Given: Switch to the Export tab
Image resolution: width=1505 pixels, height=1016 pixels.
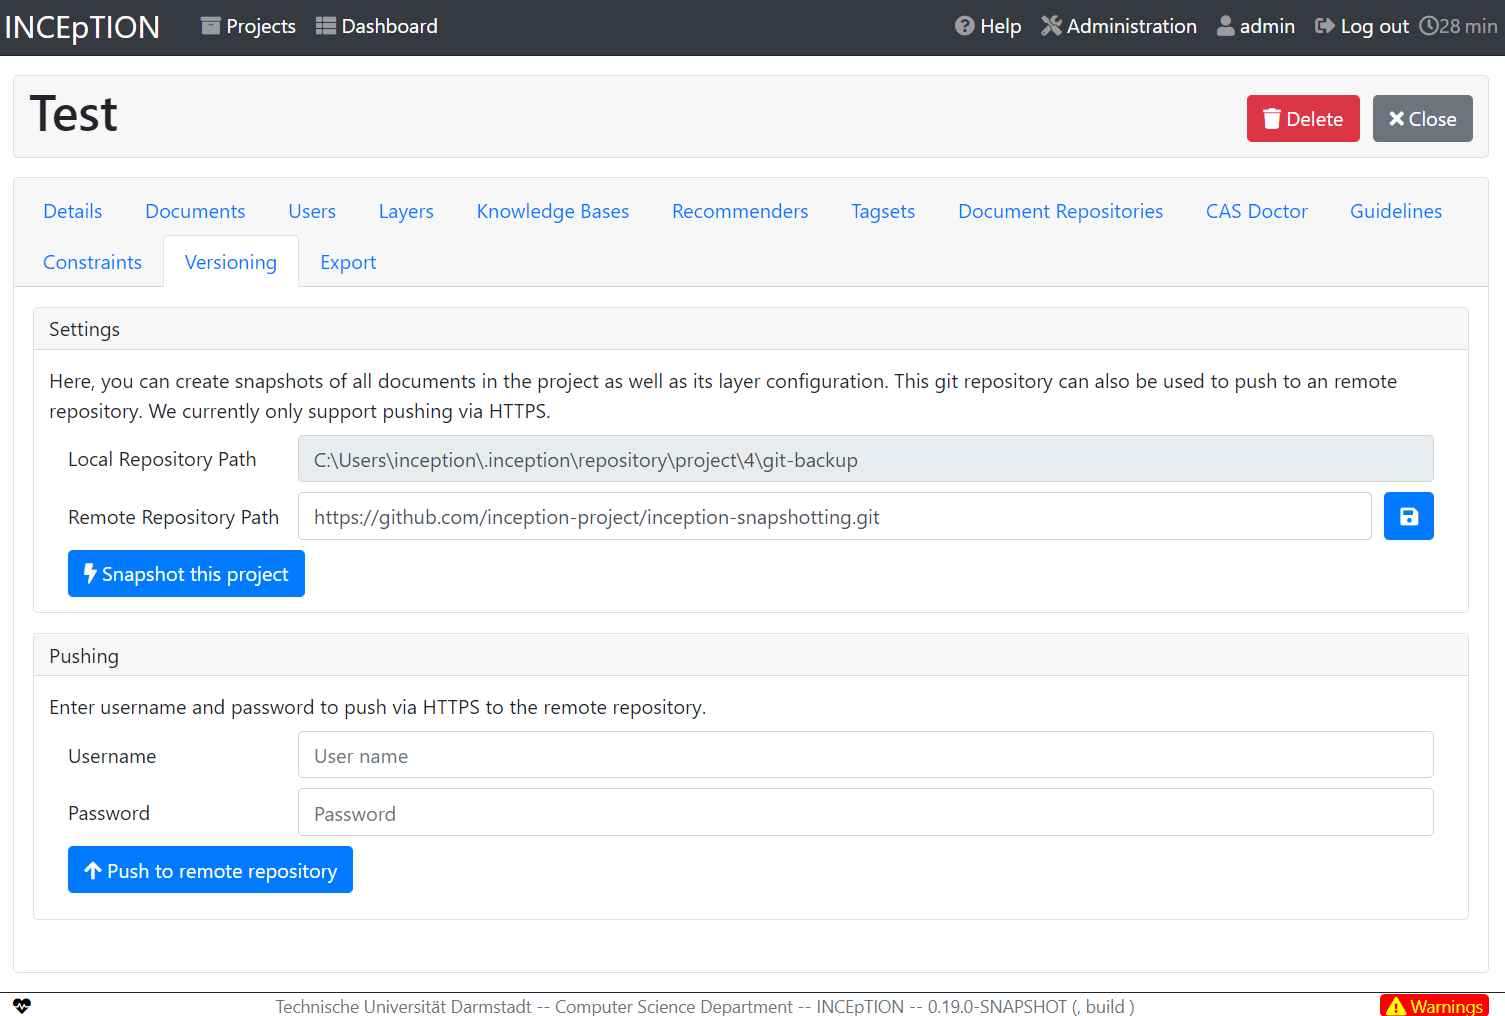Looking at the screenshot, I should (347, 261).
